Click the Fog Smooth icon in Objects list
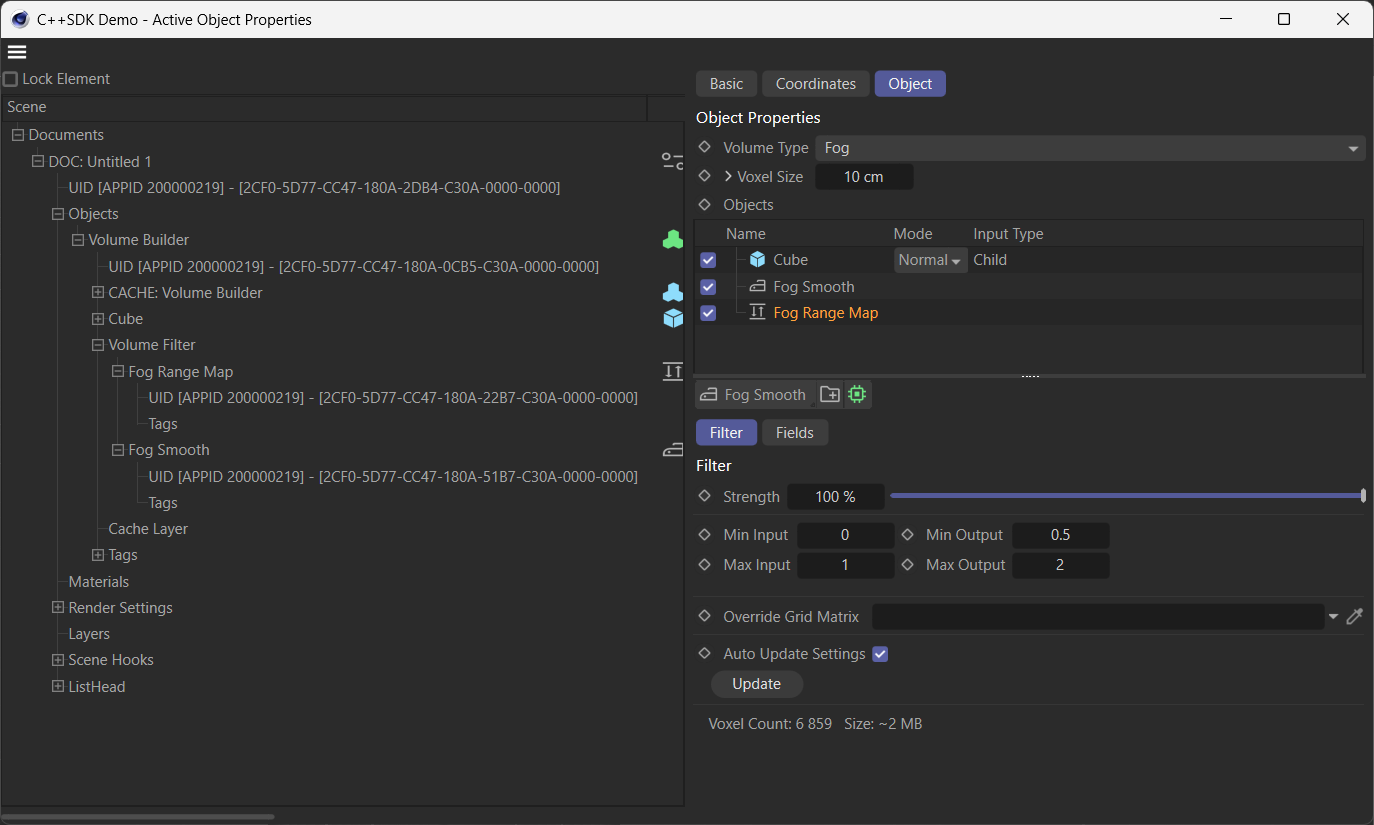This screenshot has height=825, width=1374. pyautogui.click(x=757, y=287)
